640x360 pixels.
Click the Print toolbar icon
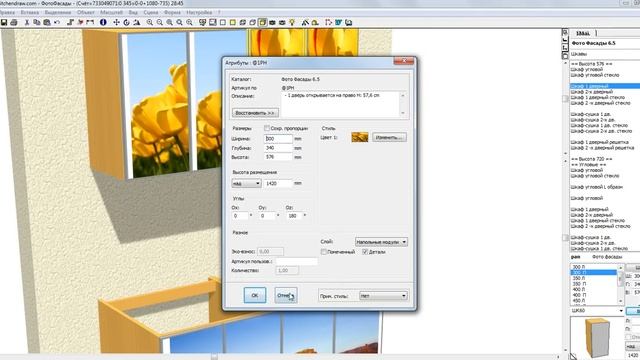(14, 22)
